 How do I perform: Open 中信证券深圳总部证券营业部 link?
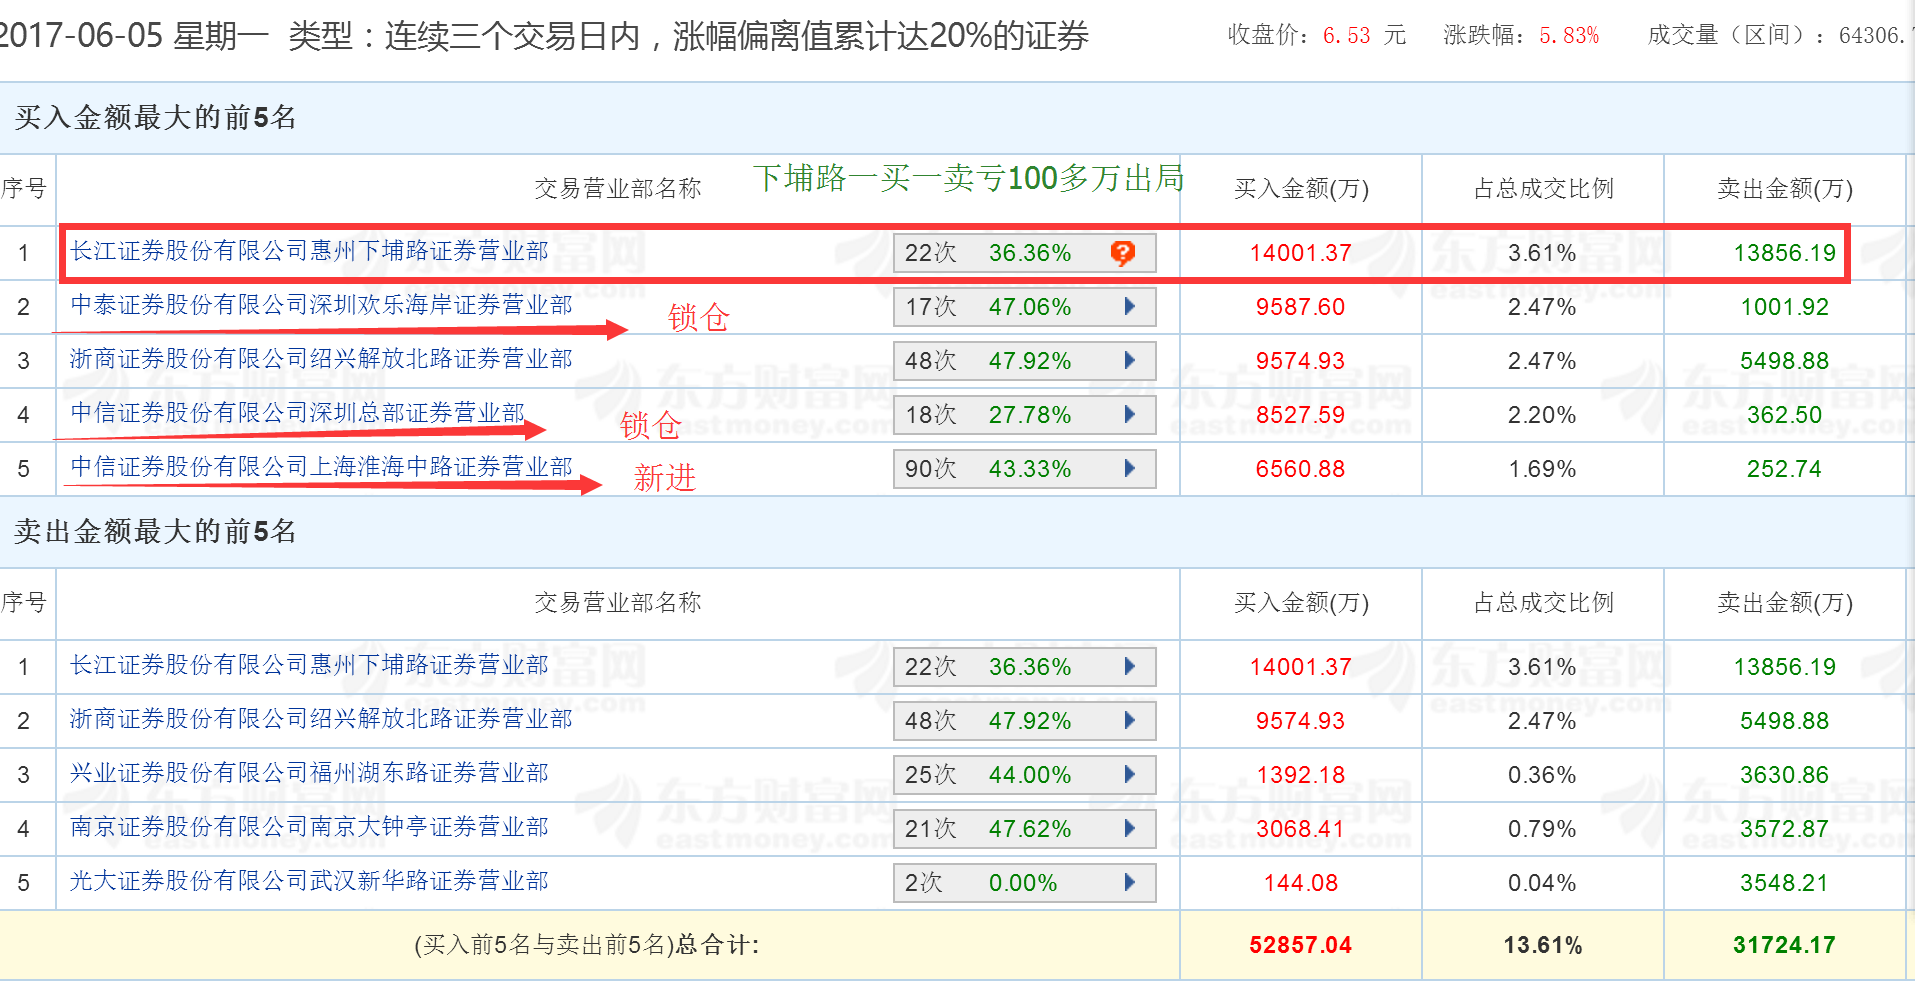pyautogui.click(x=297, y=413)
